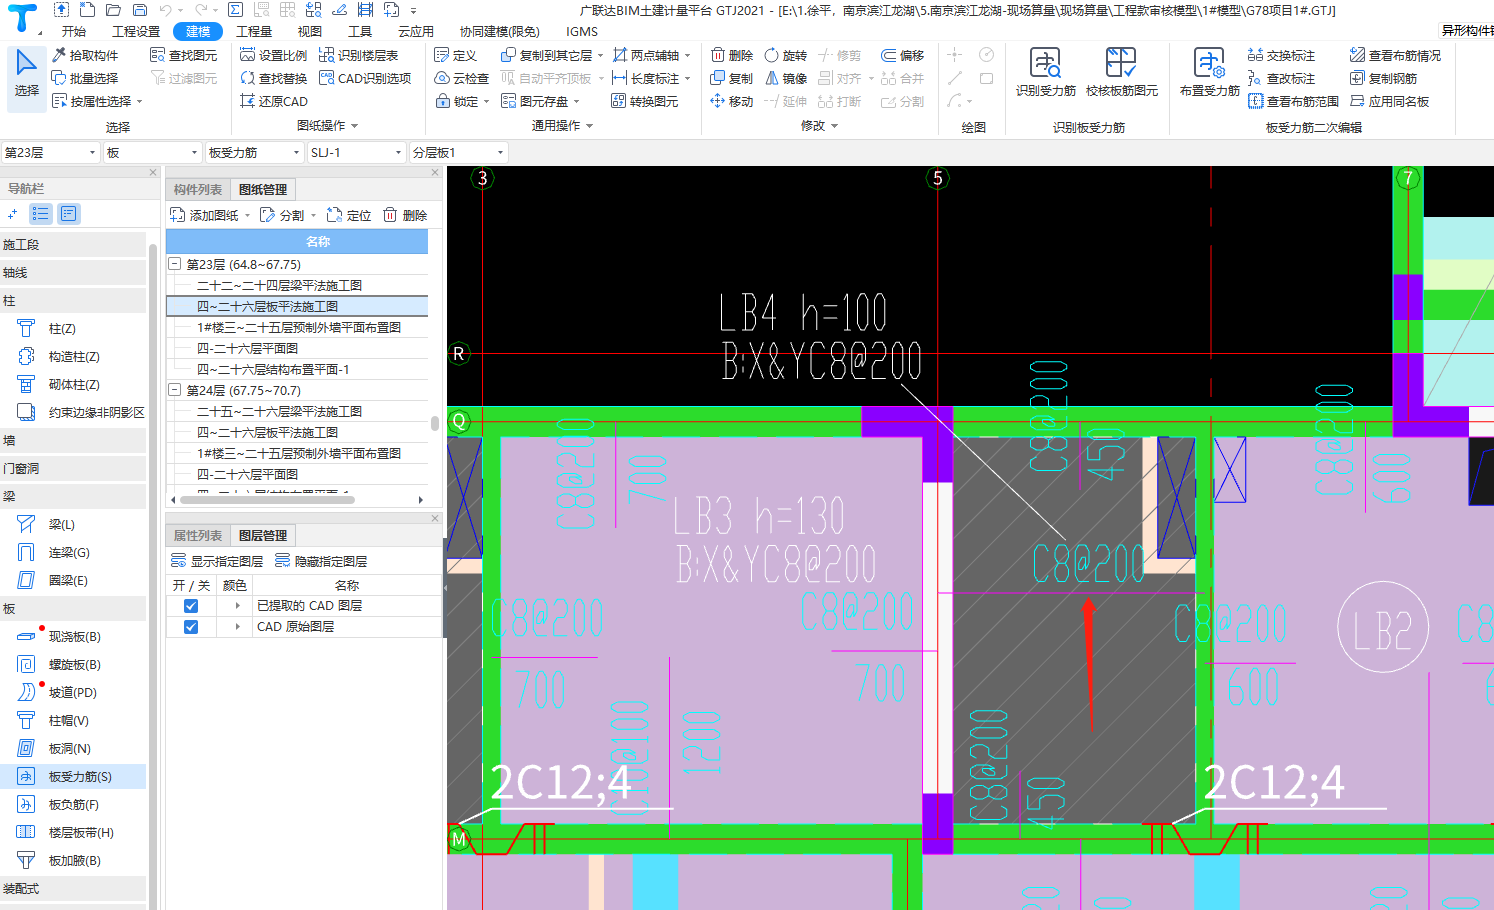Click 删除 in modify group
The image size is (1494, 910).
pyautogui.click(x=732, y=55)
